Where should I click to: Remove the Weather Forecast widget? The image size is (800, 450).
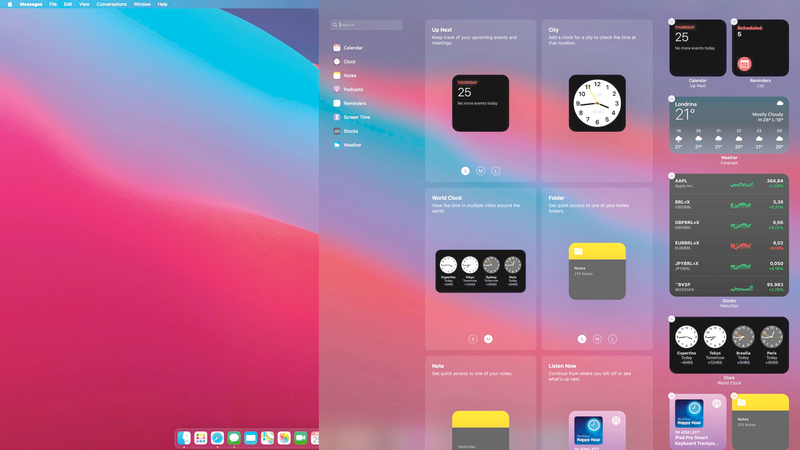tap(671, 99)
